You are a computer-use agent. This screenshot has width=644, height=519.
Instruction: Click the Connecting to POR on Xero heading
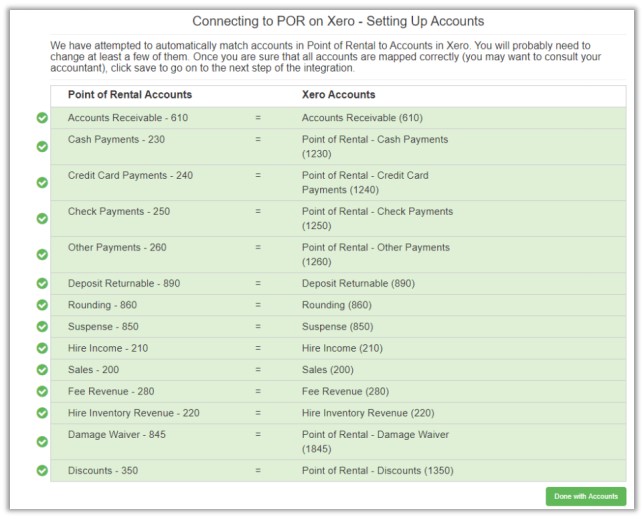[338, 21]
